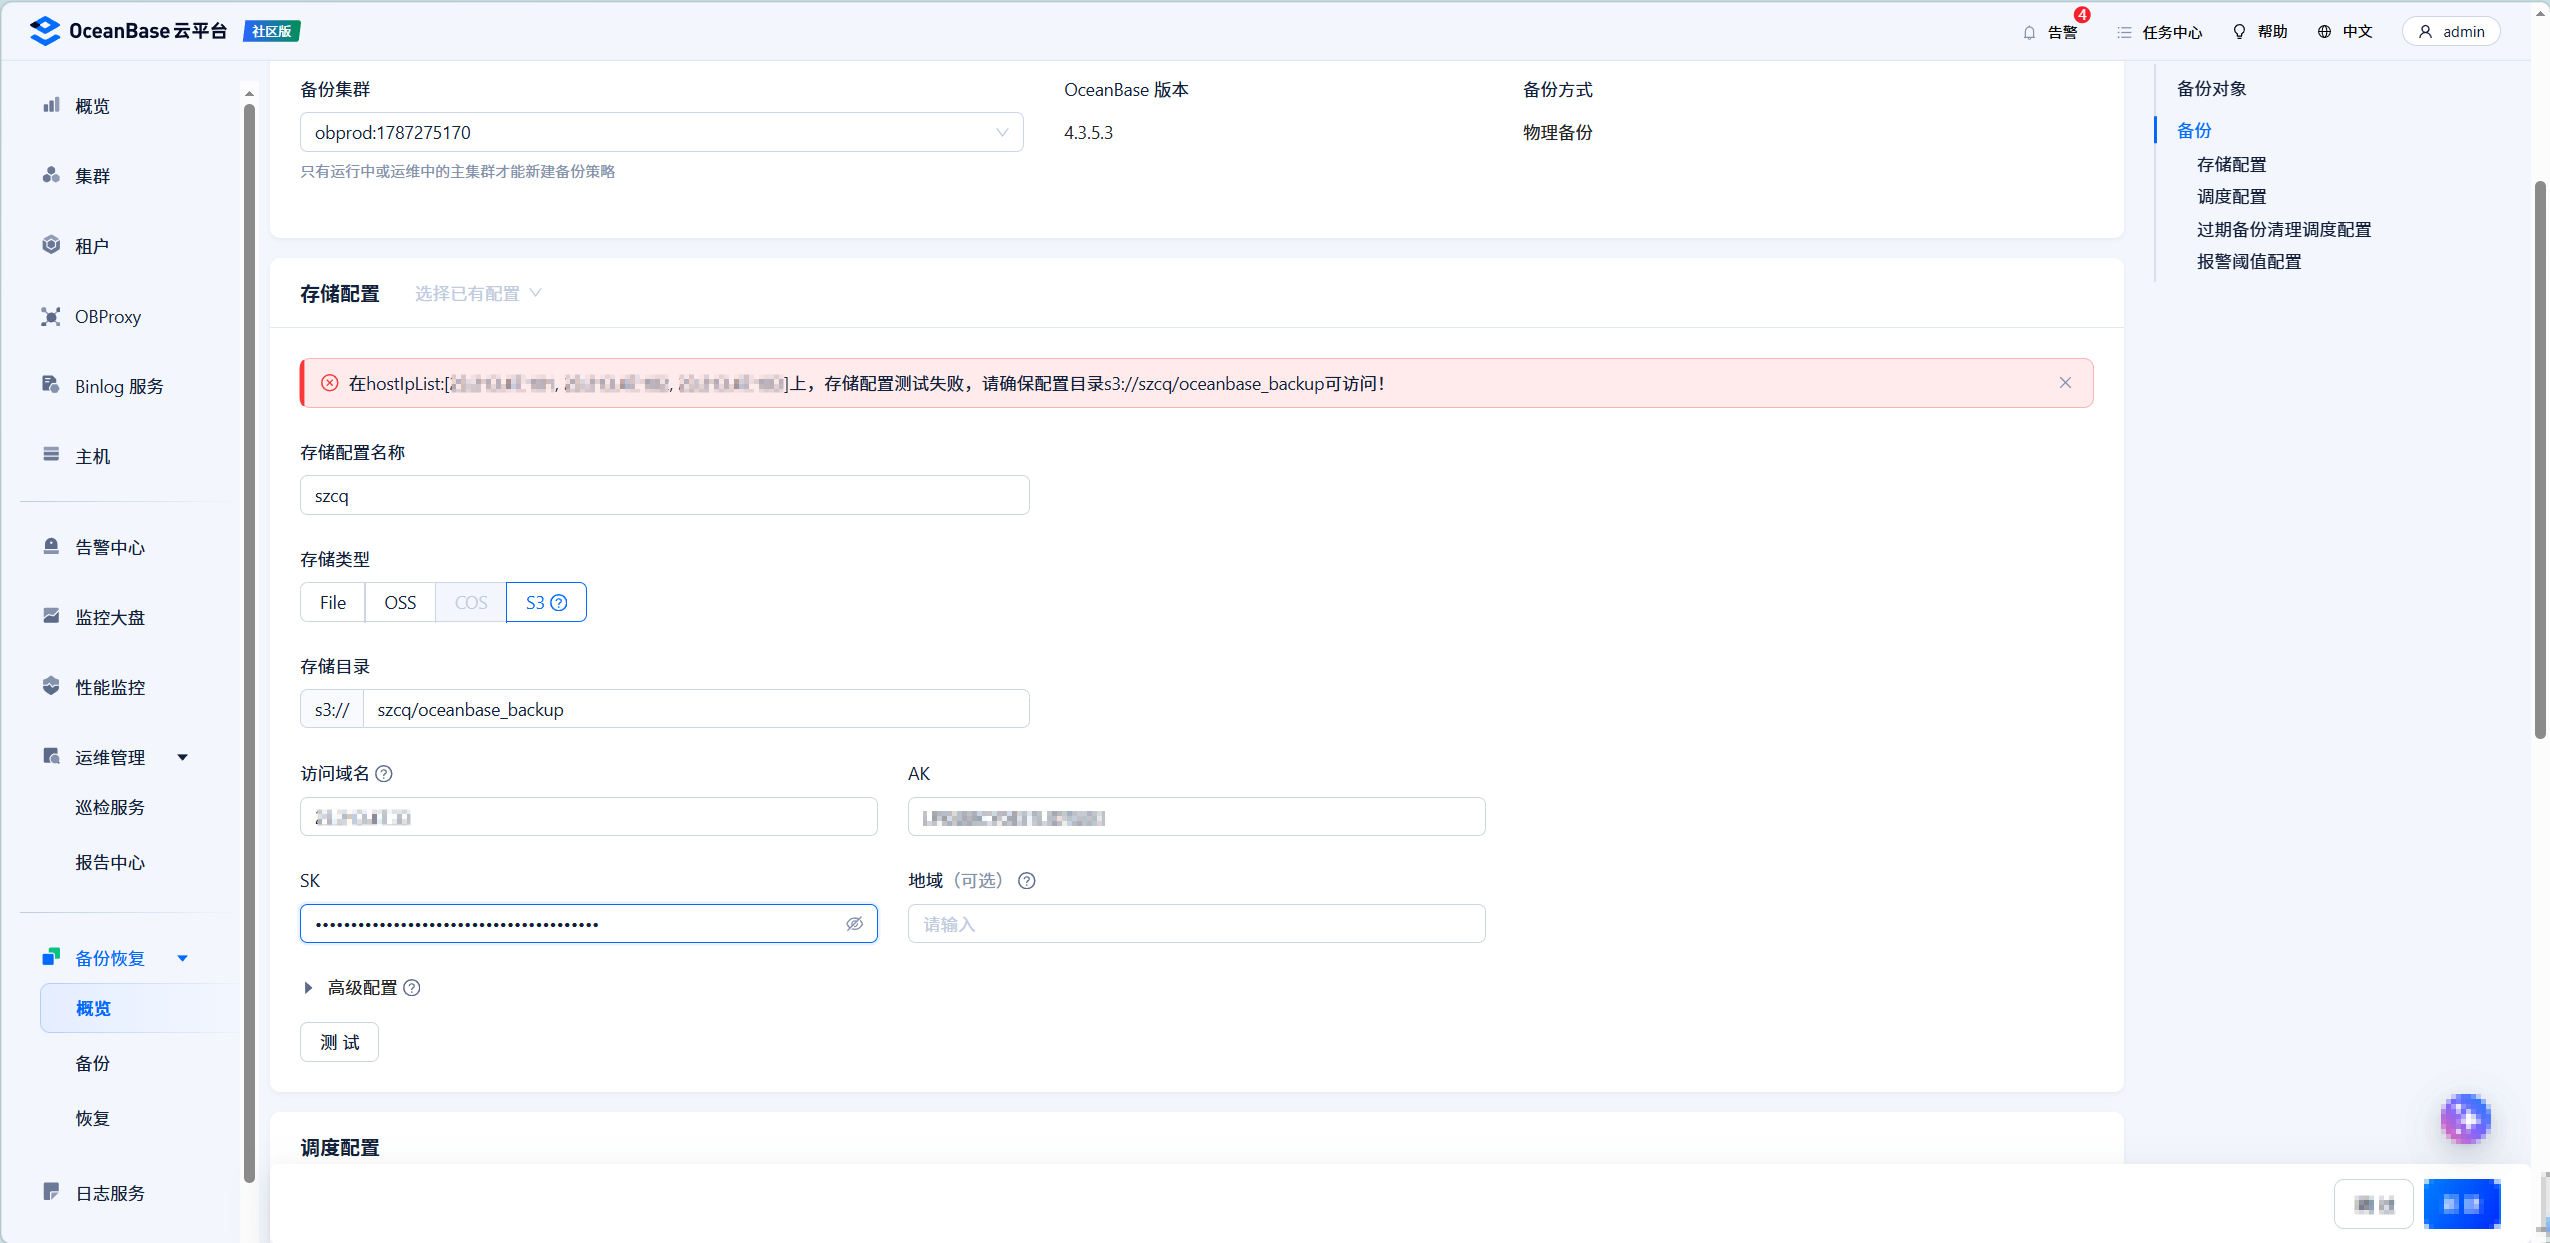The width and height of the screenshot is (2550, 1243).
Task: Open the task center list icon
Action: point(2124,32)
